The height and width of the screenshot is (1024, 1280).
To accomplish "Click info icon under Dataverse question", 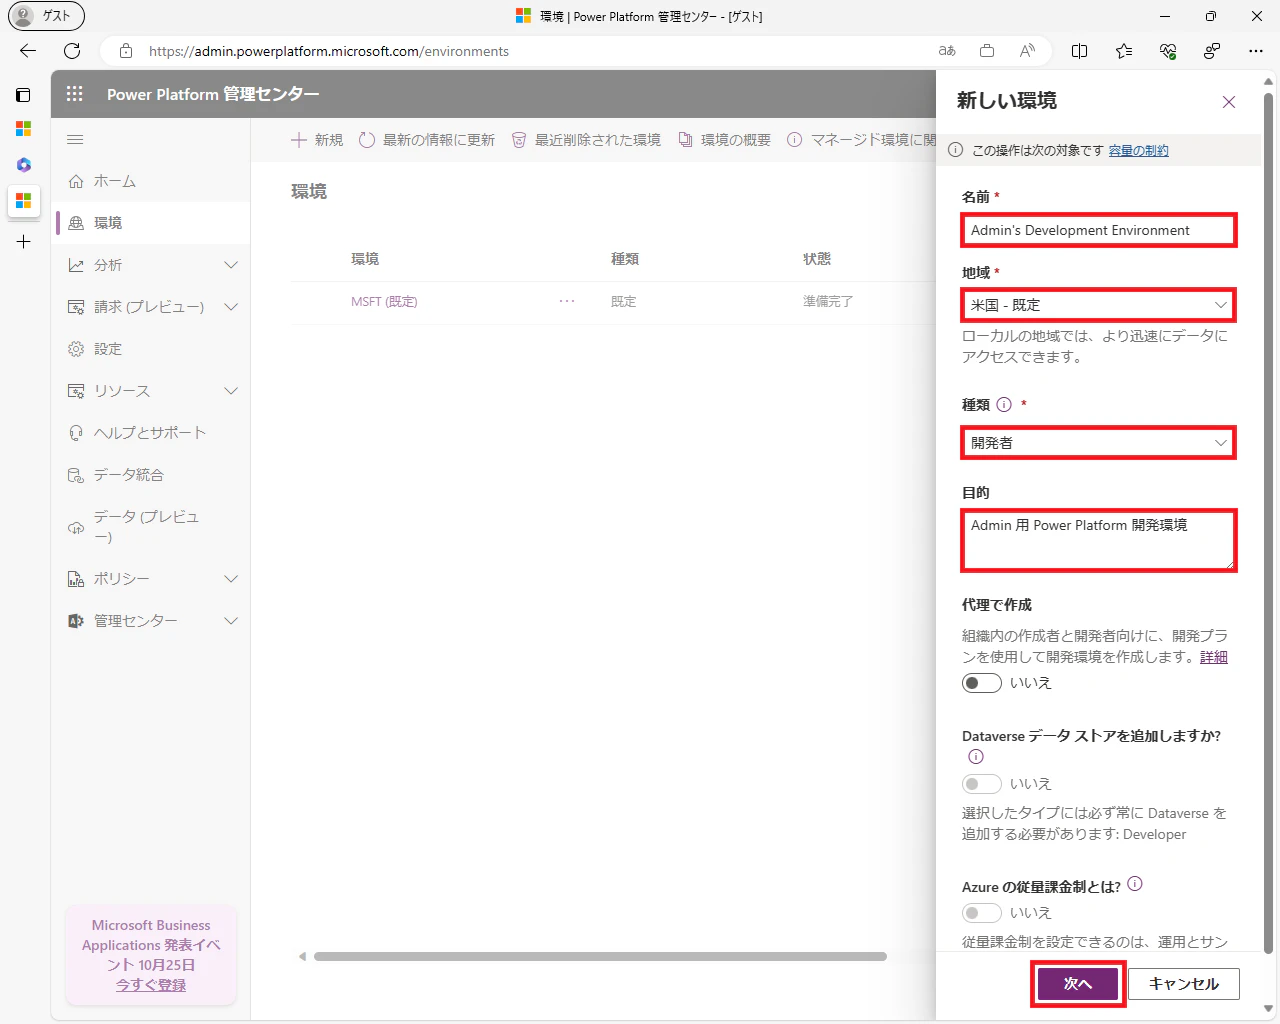I will tap(976, 757).
